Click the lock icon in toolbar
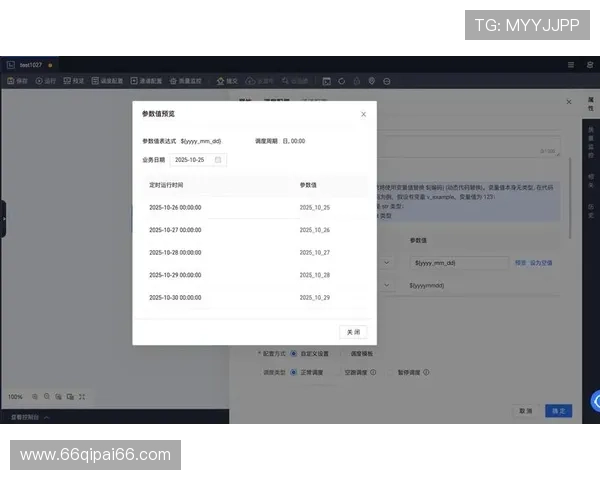Viewport: 600px width, 480px height. click(x=357, y=81)
